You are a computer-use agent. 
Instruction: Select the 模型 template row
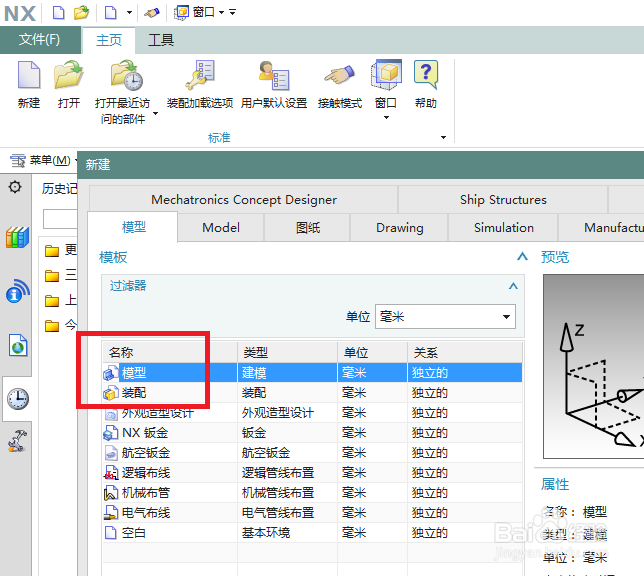(x=312, y=373)
